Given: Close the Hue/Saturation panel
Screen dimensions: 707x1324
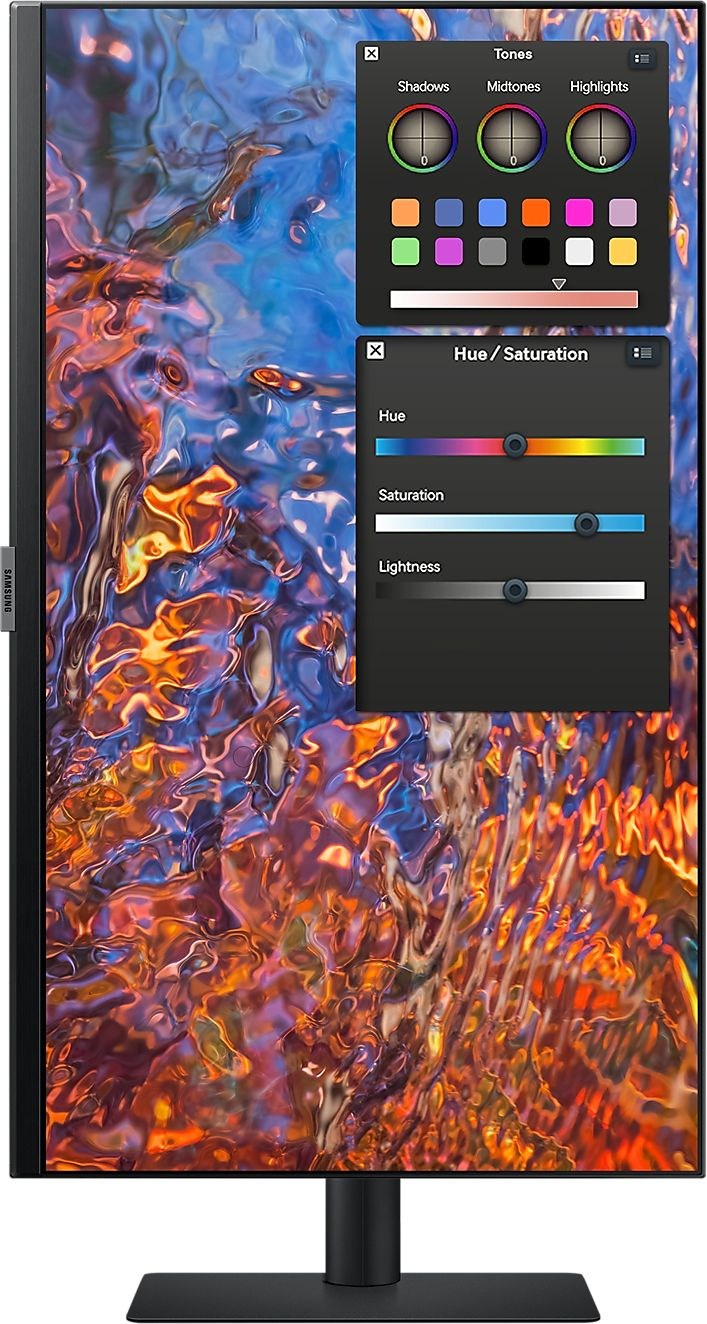Looking at the screenshot, I should (x=375, y=350).
